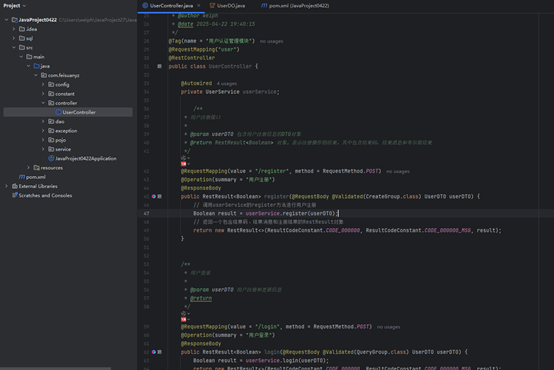Viewport: 554px width, 370px height.
Task: Click 'no usages' hint after /register mapping
Action: point(398,171)
